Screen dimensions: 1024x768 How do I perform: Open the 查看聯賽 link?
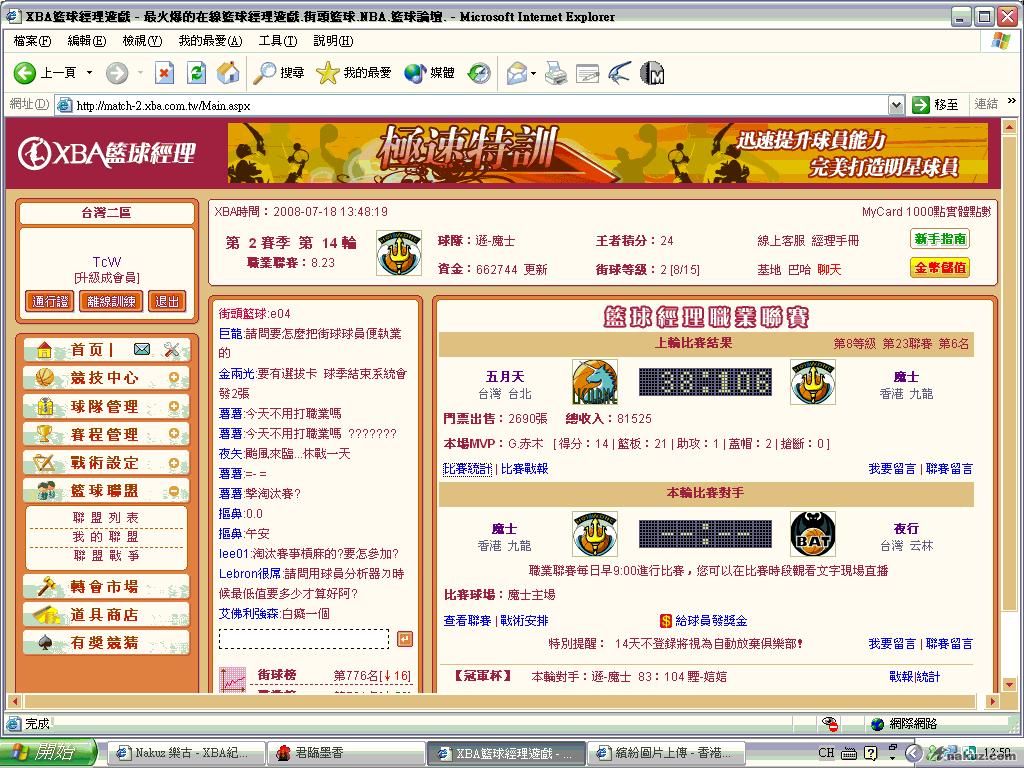pyautogui.click(x=467, y=620)
